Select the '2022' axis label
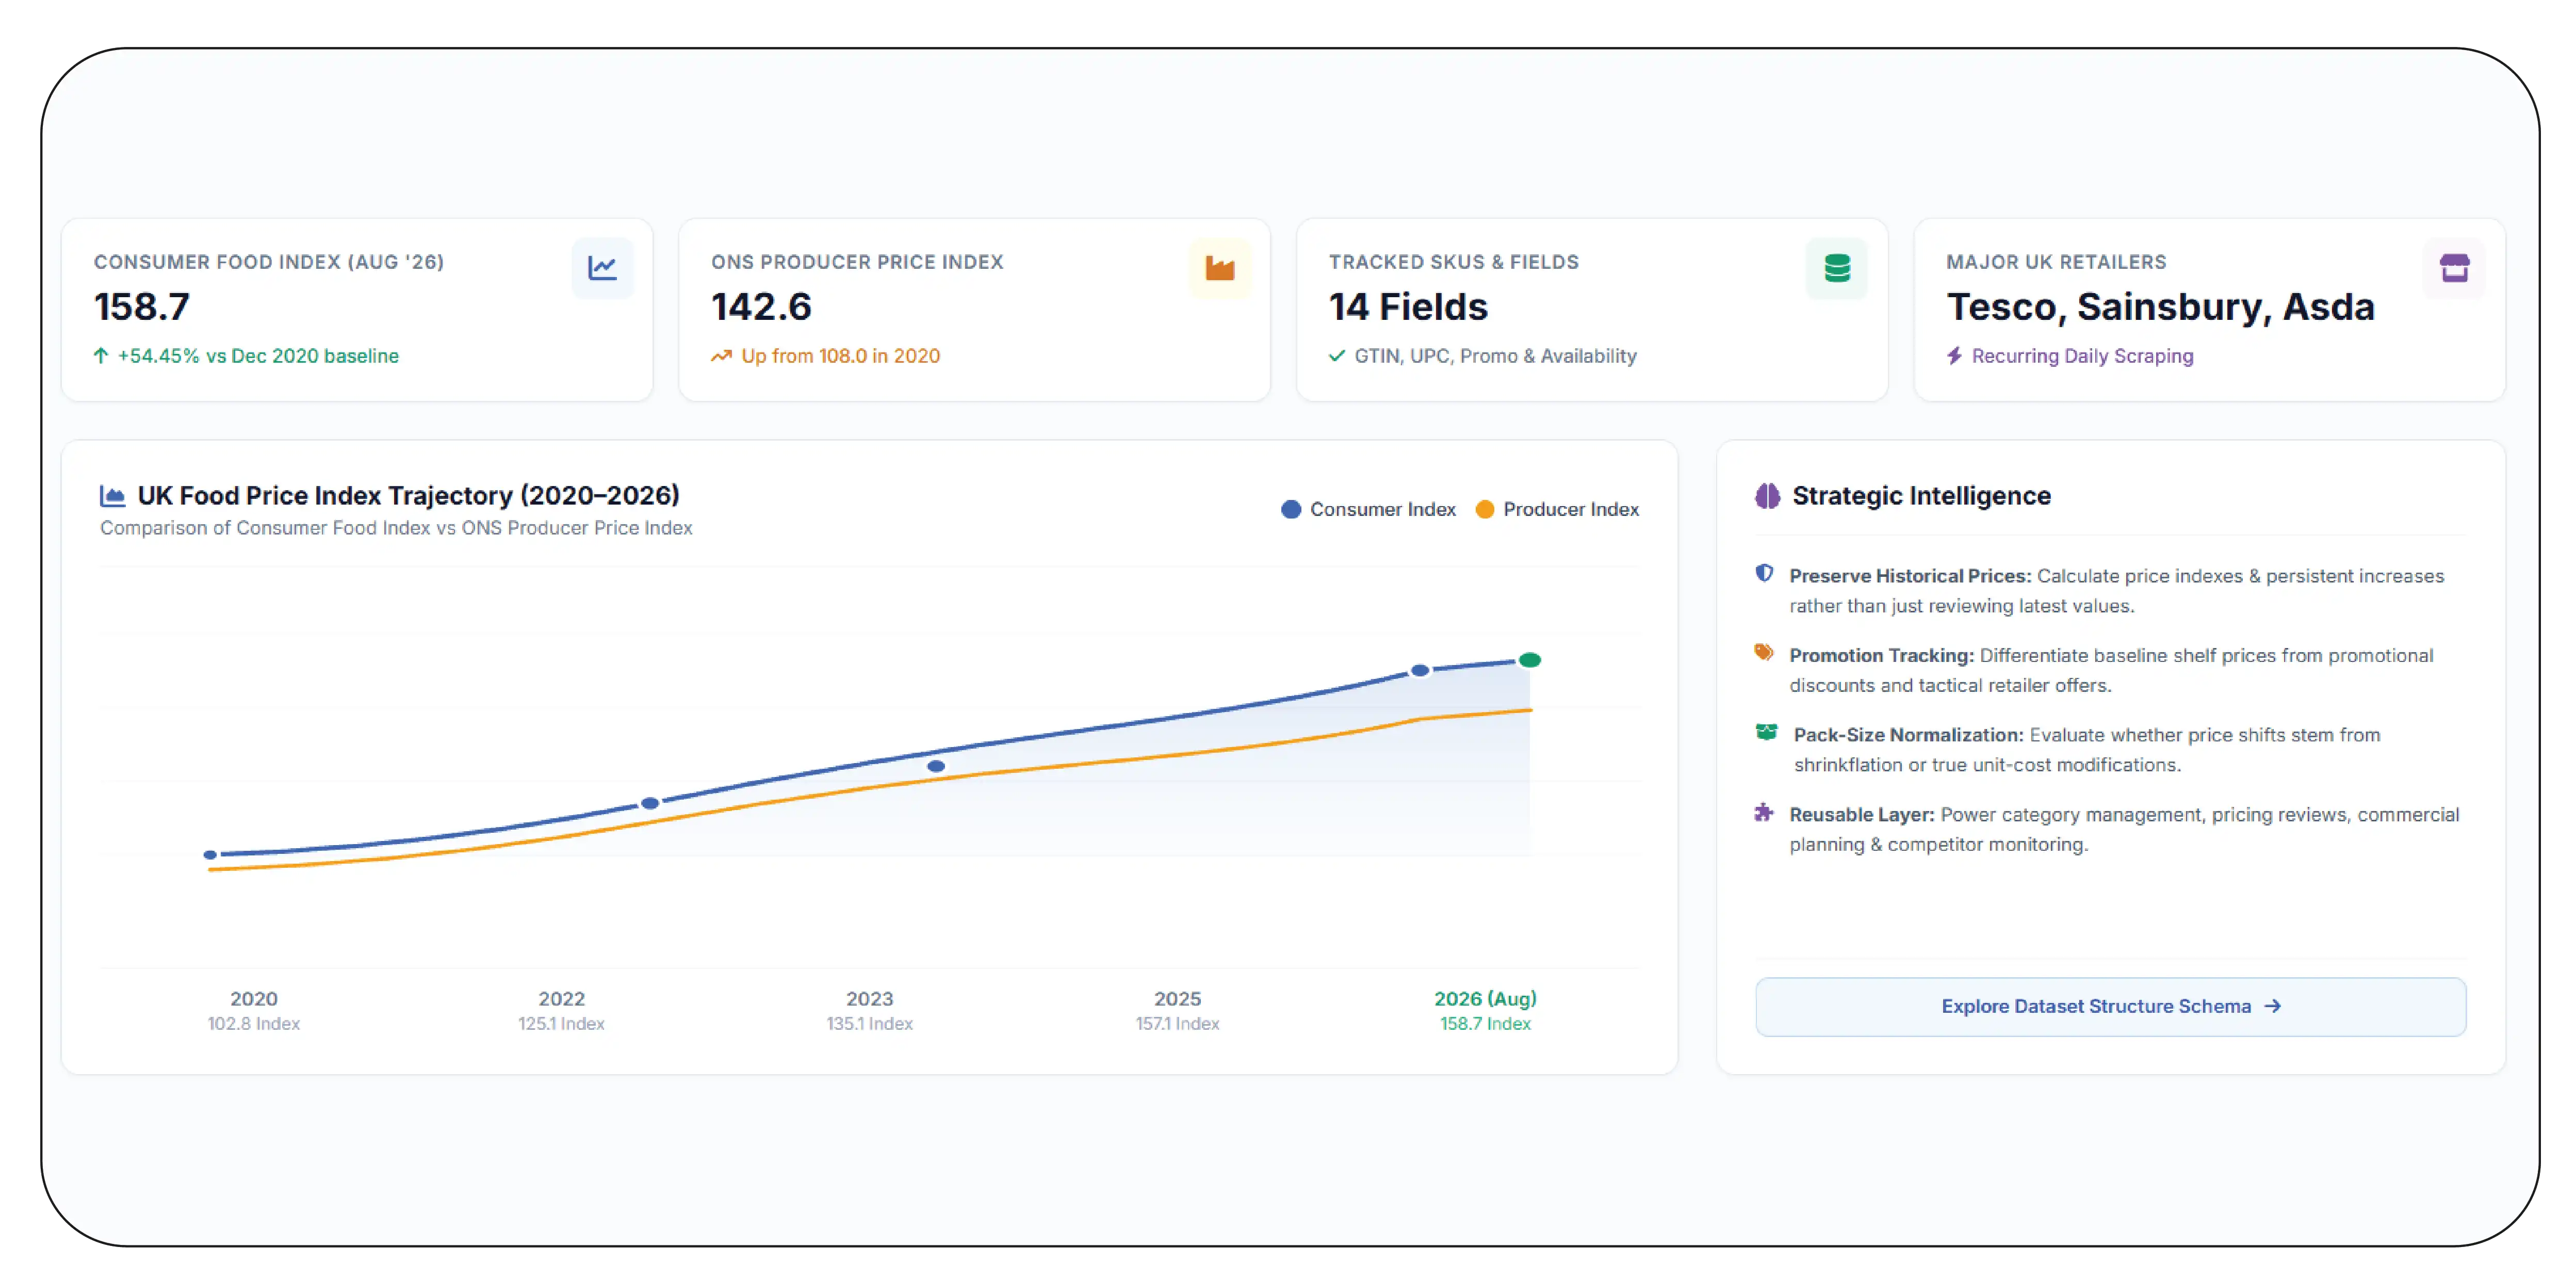The width and height of the screenshot is (2576, 1279). pos(561,999)
